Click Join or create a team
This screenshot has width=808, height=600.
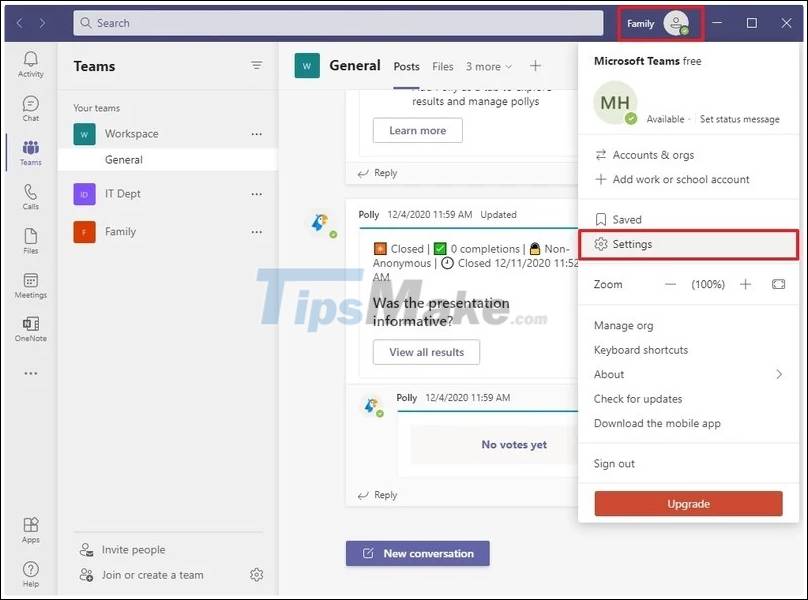click(x=142, y=575)
